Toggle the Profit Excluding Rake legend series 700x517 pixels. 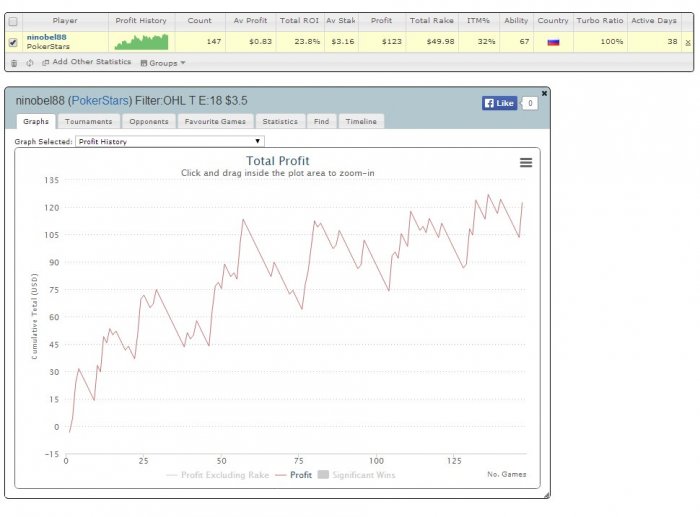click(217, 475)
